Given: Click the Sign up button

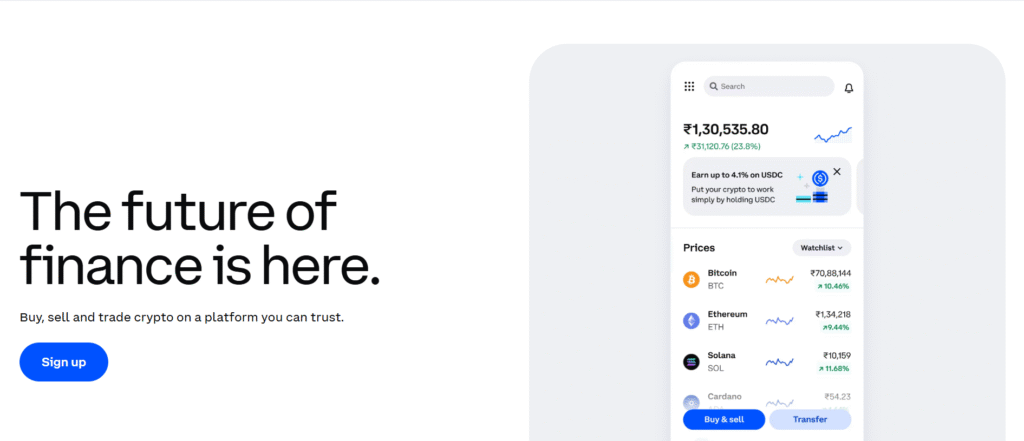Looking at the screenshot, I should [x=64, y=362].
